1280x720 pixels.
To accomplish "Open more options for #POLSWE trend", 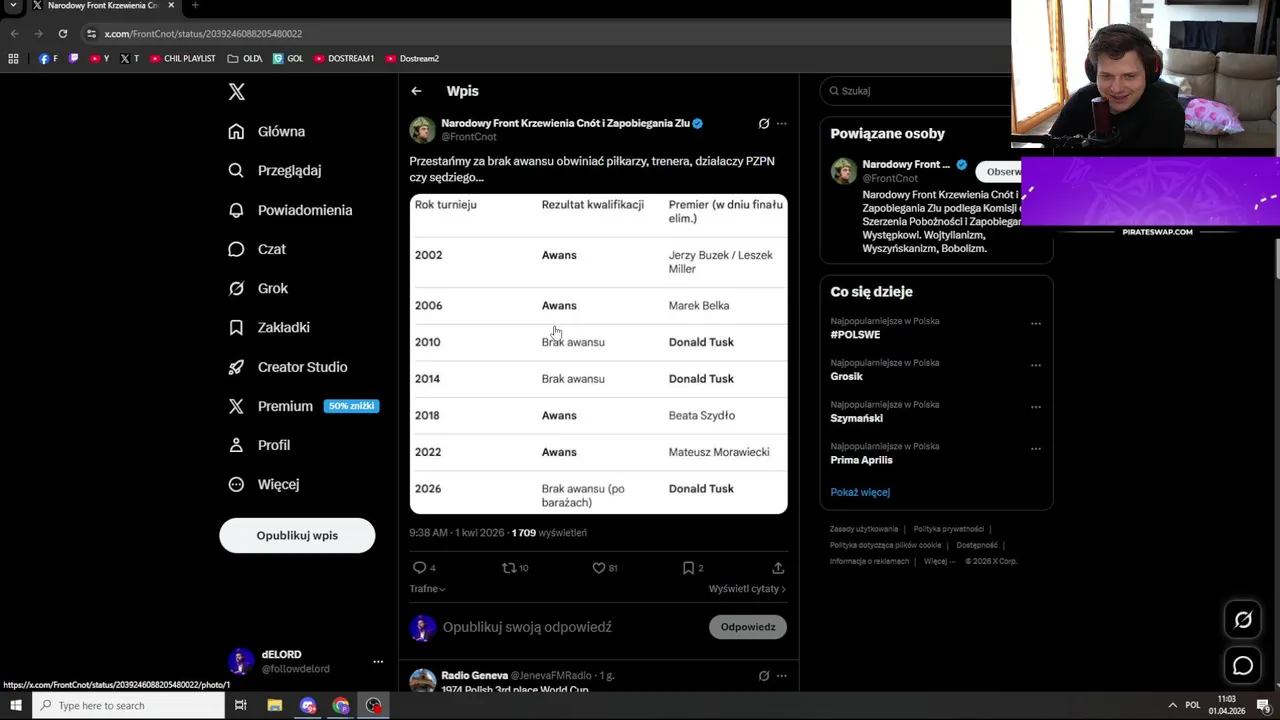I will point(1036,323).
